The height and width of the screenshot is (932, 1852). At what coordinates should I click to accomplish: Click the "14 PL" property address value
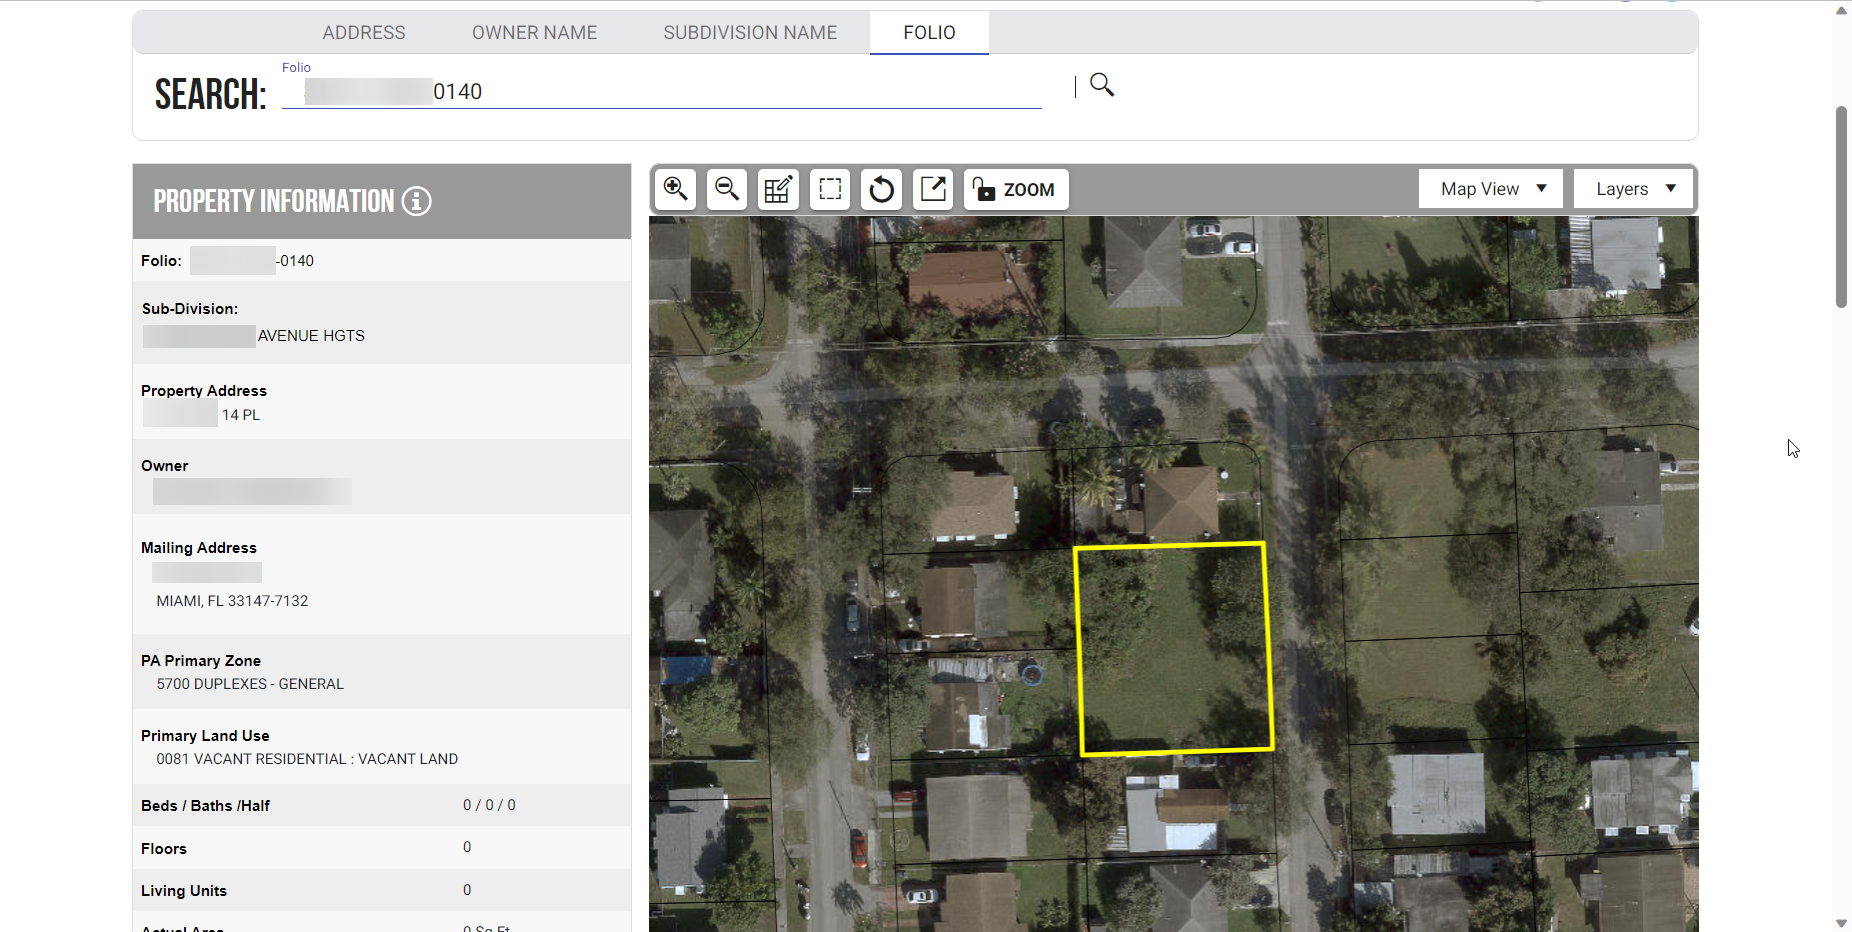pyautogui.click(x=241, y=415)
